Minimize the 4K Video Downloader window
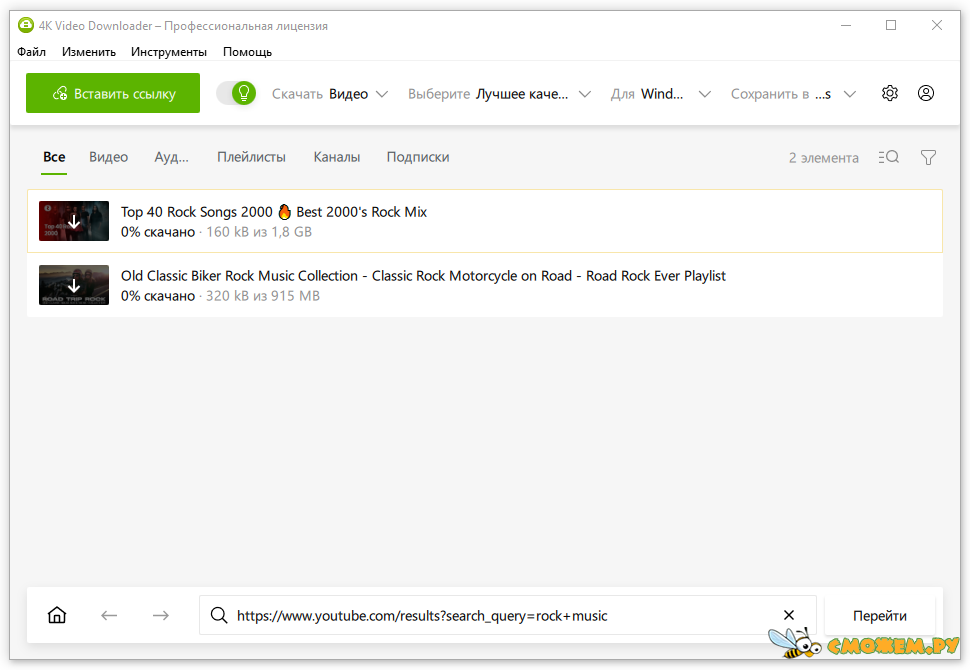The height and width of the screenshot is (670, 970). point(846,25)
